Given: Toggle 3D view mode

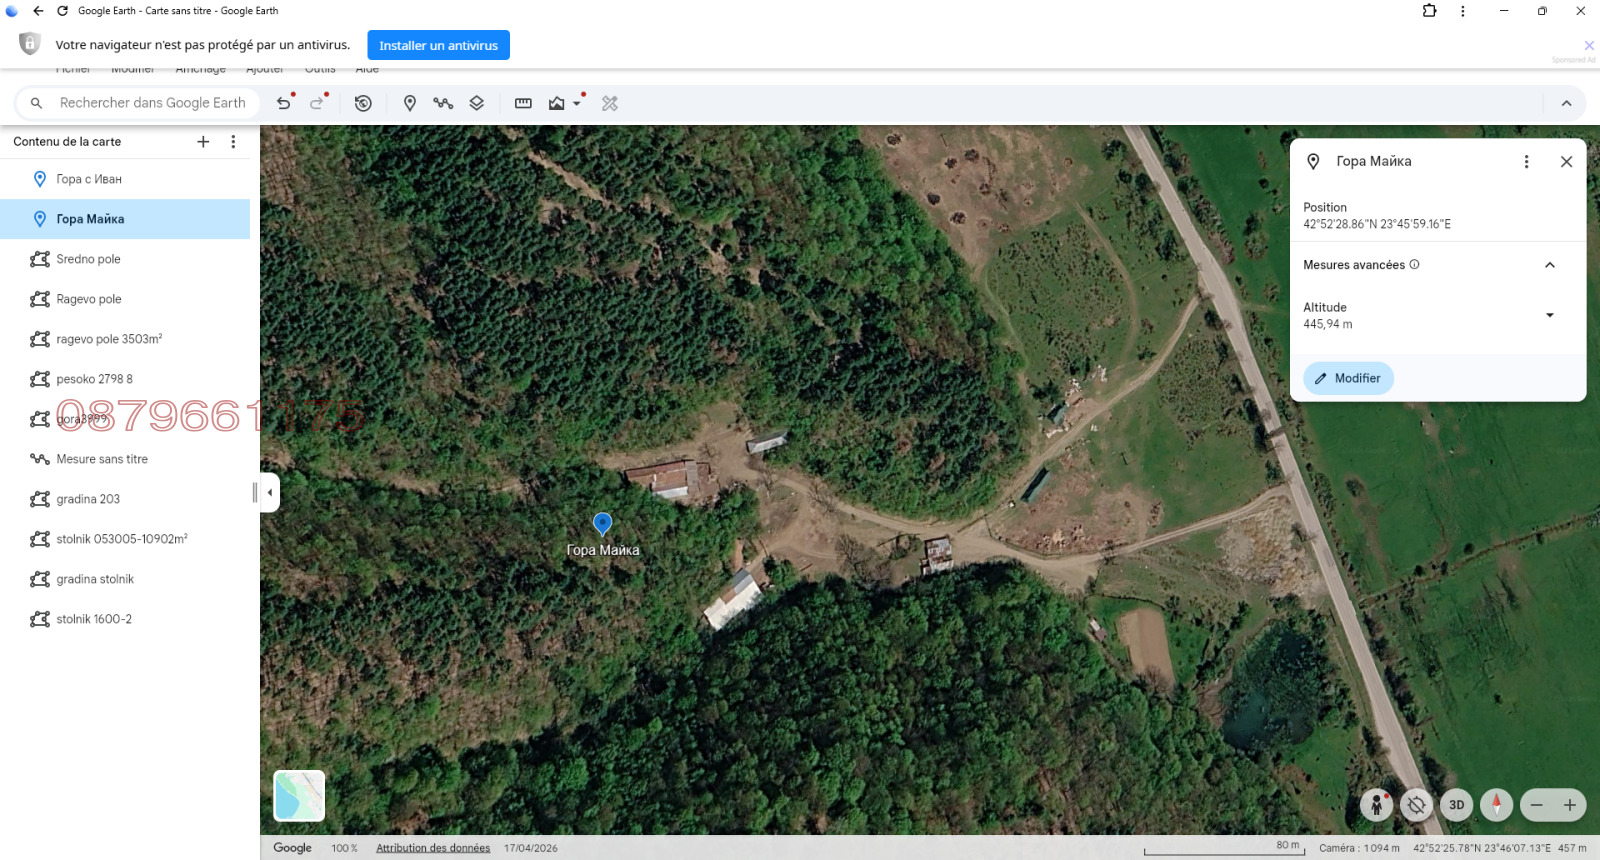Looking at the screenshot, I should pos(1457,805).
